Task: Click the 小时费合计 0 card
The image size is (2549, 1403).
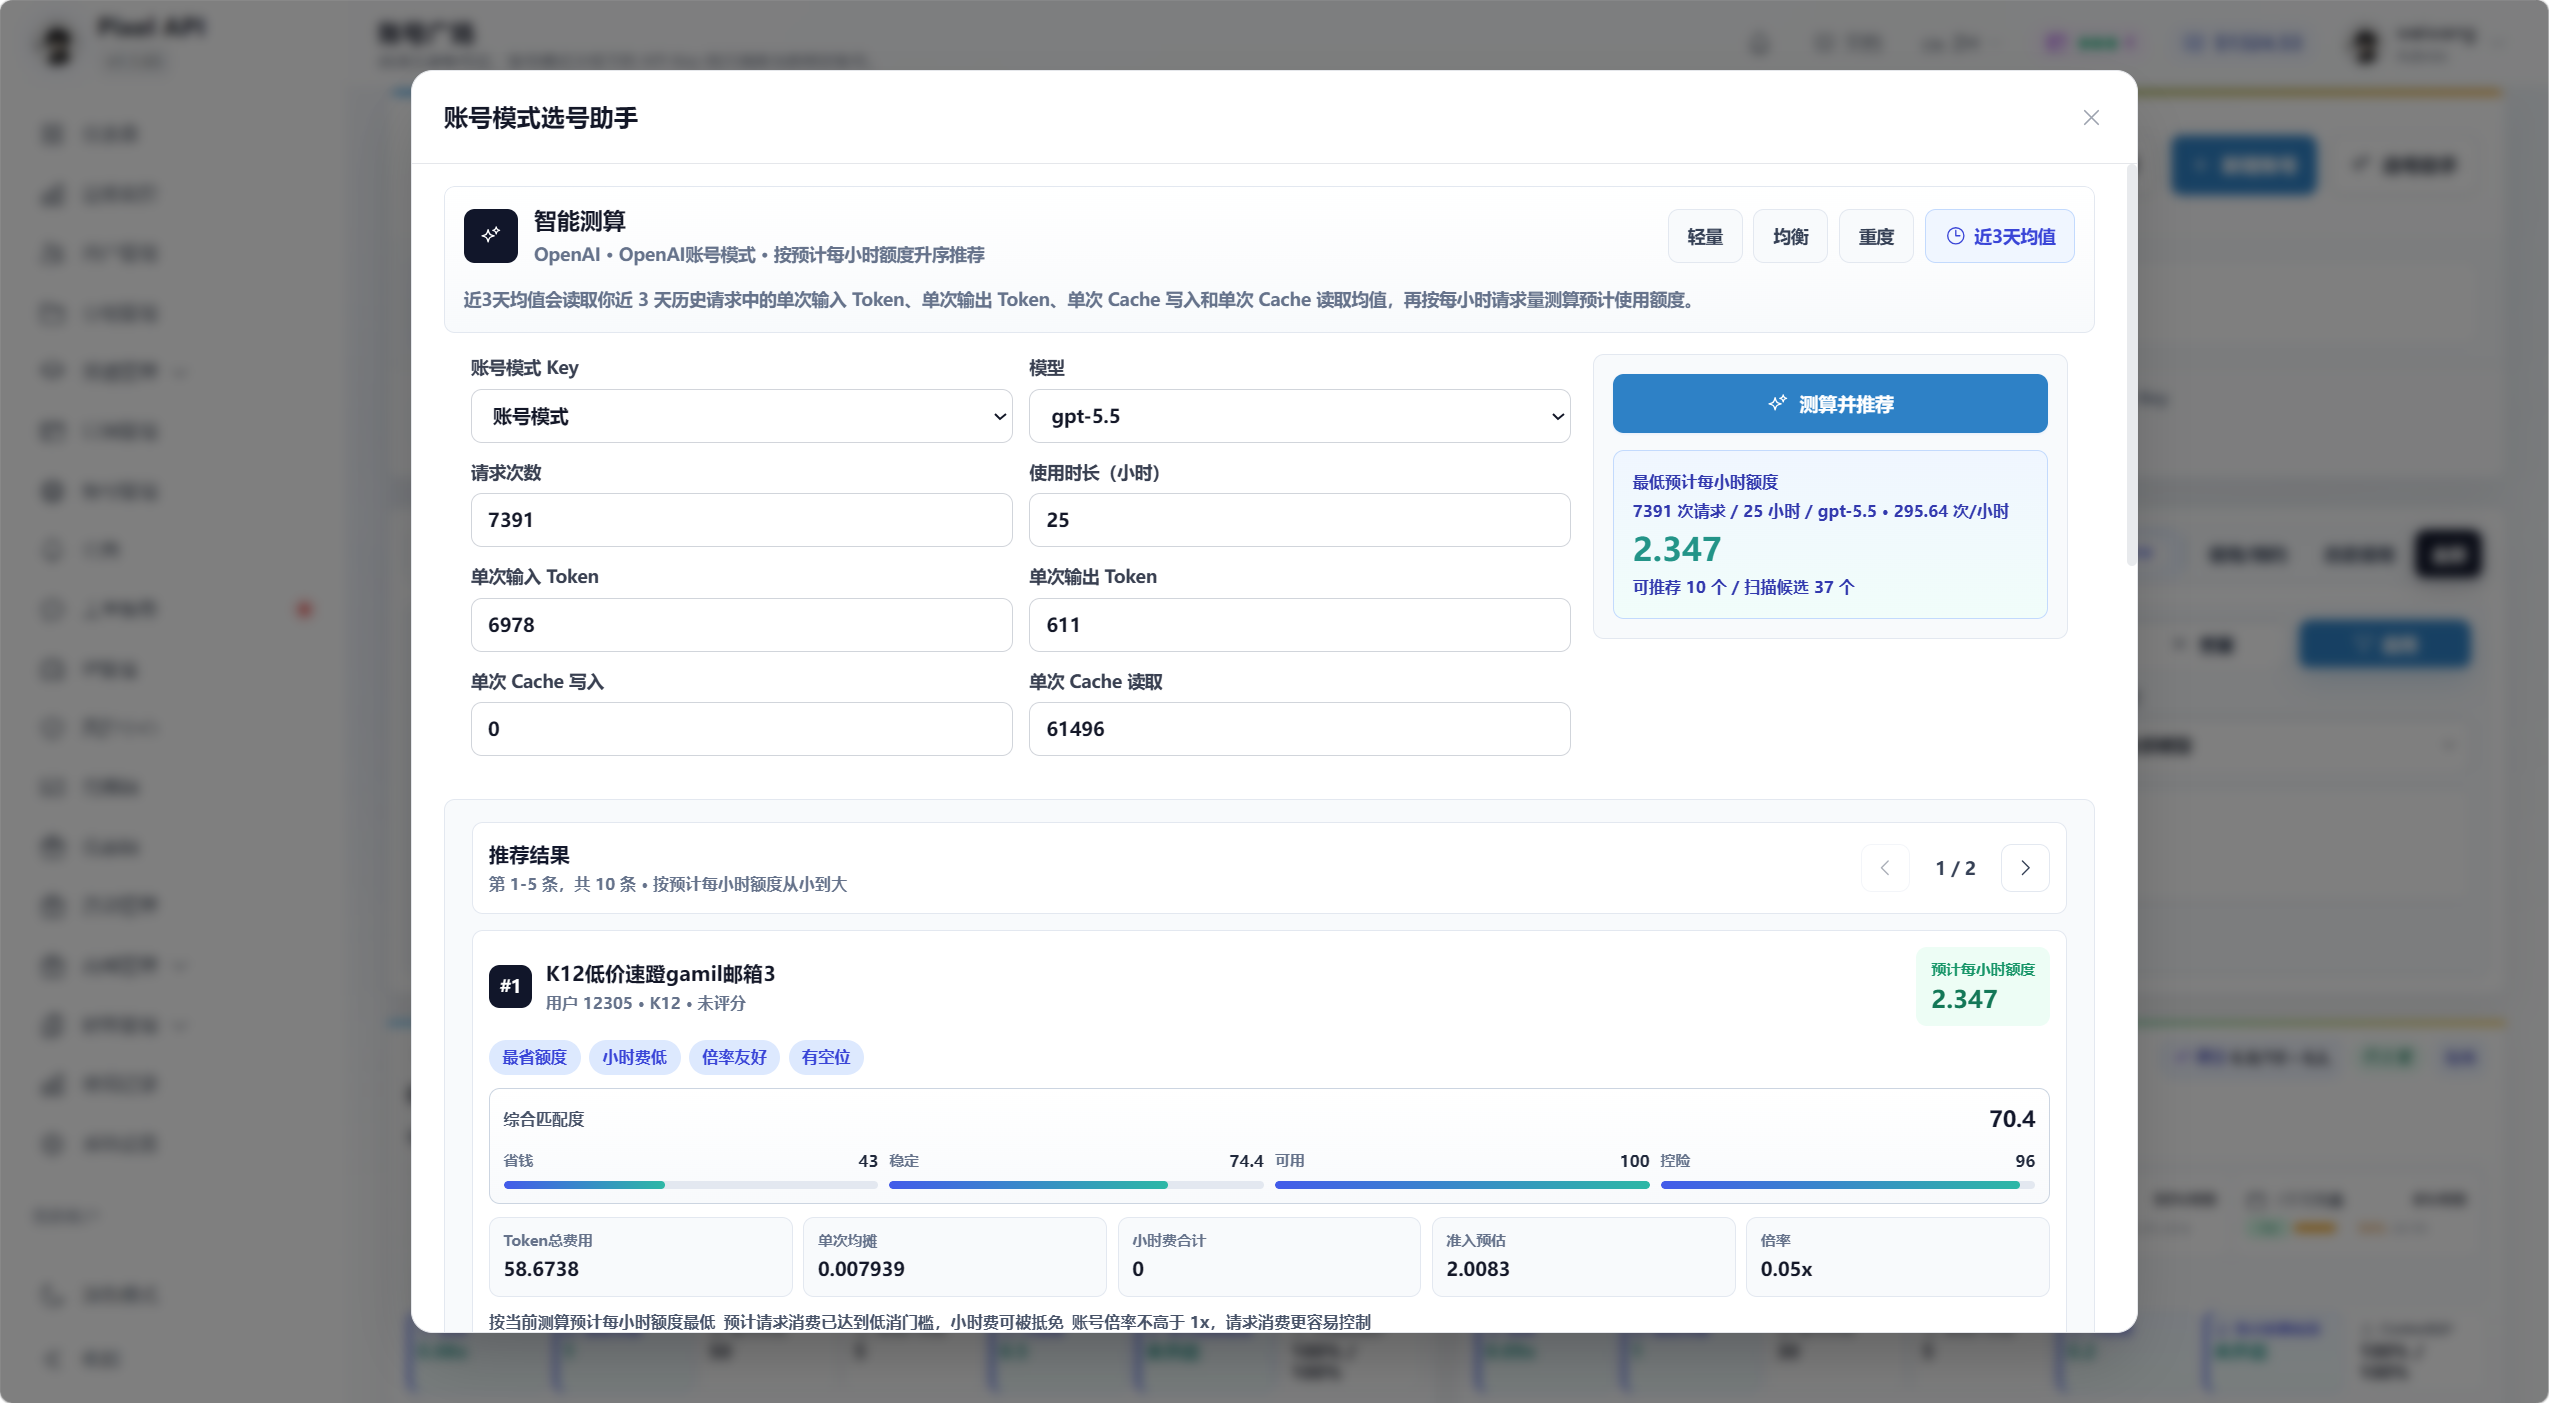Action: 1269,1257
